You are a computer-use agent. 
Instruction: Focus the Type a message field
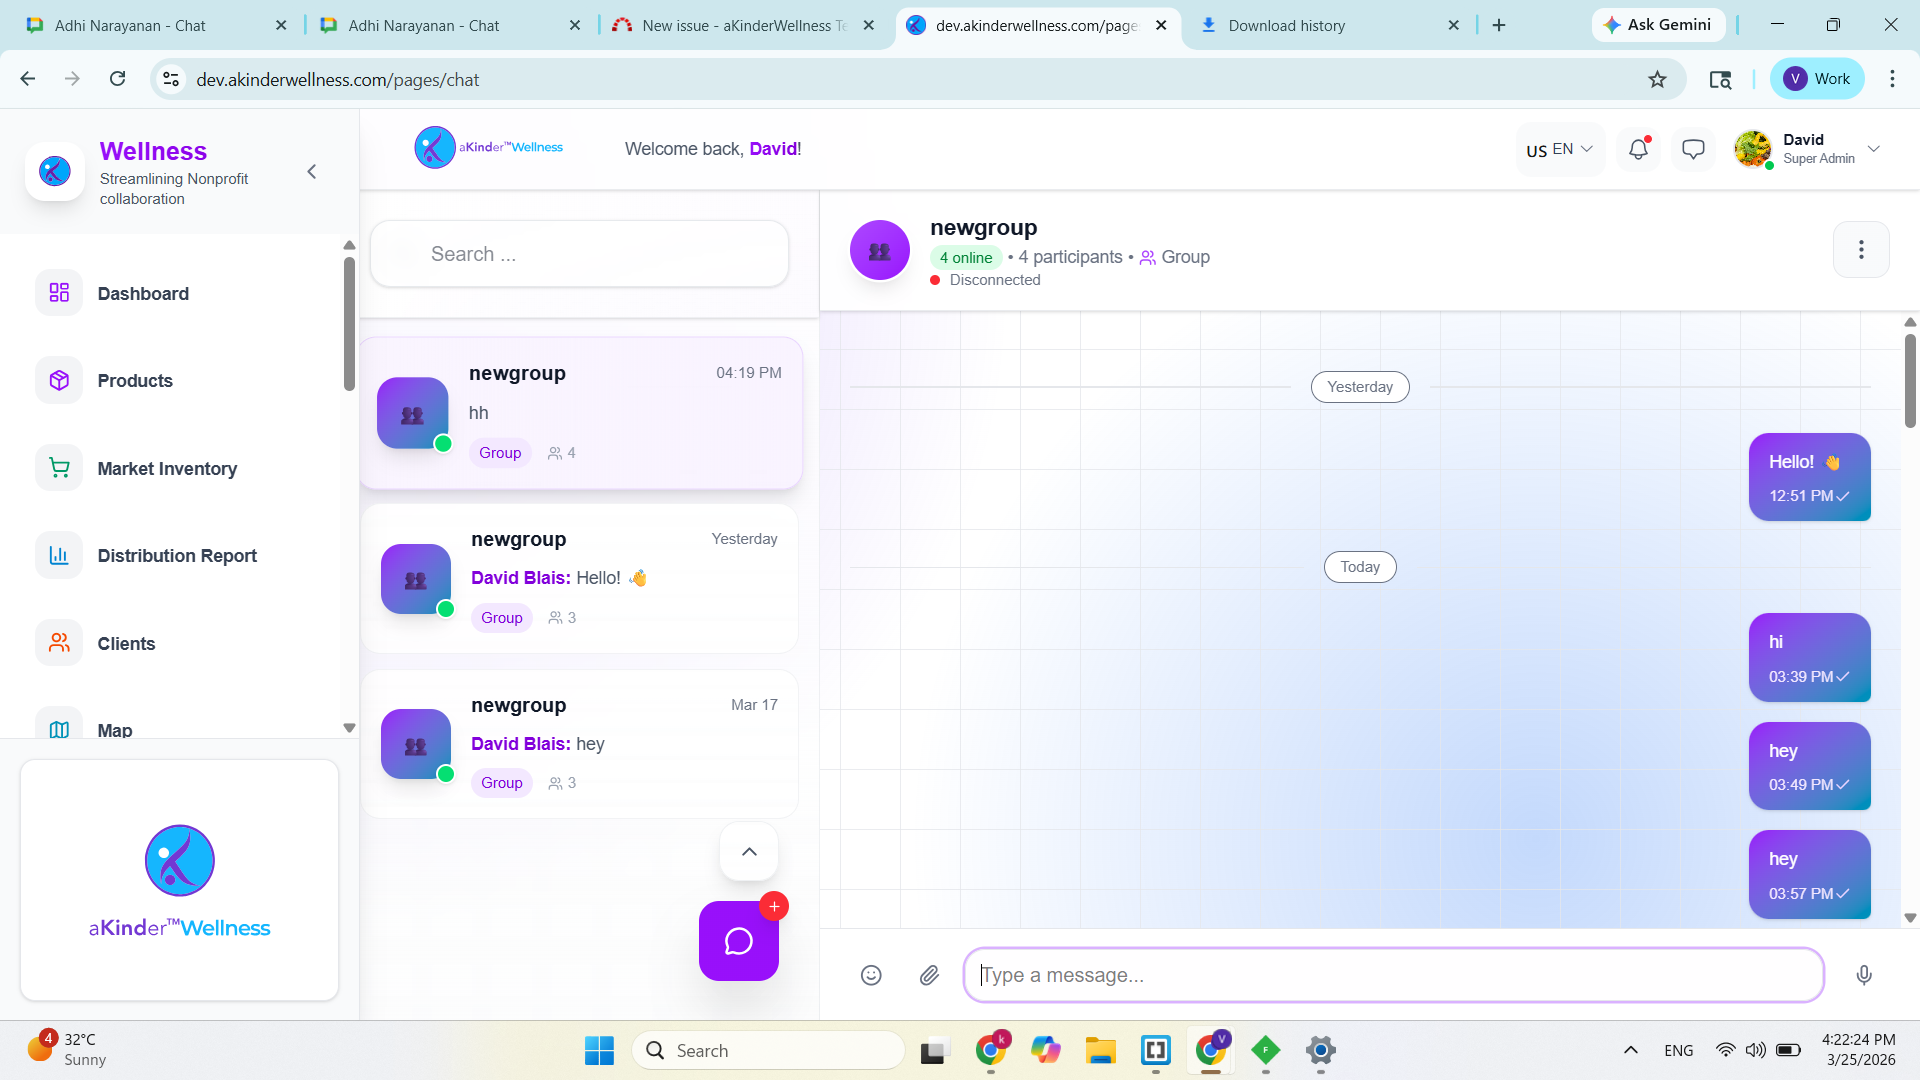pyautogui.click(x=1392, y=975)
